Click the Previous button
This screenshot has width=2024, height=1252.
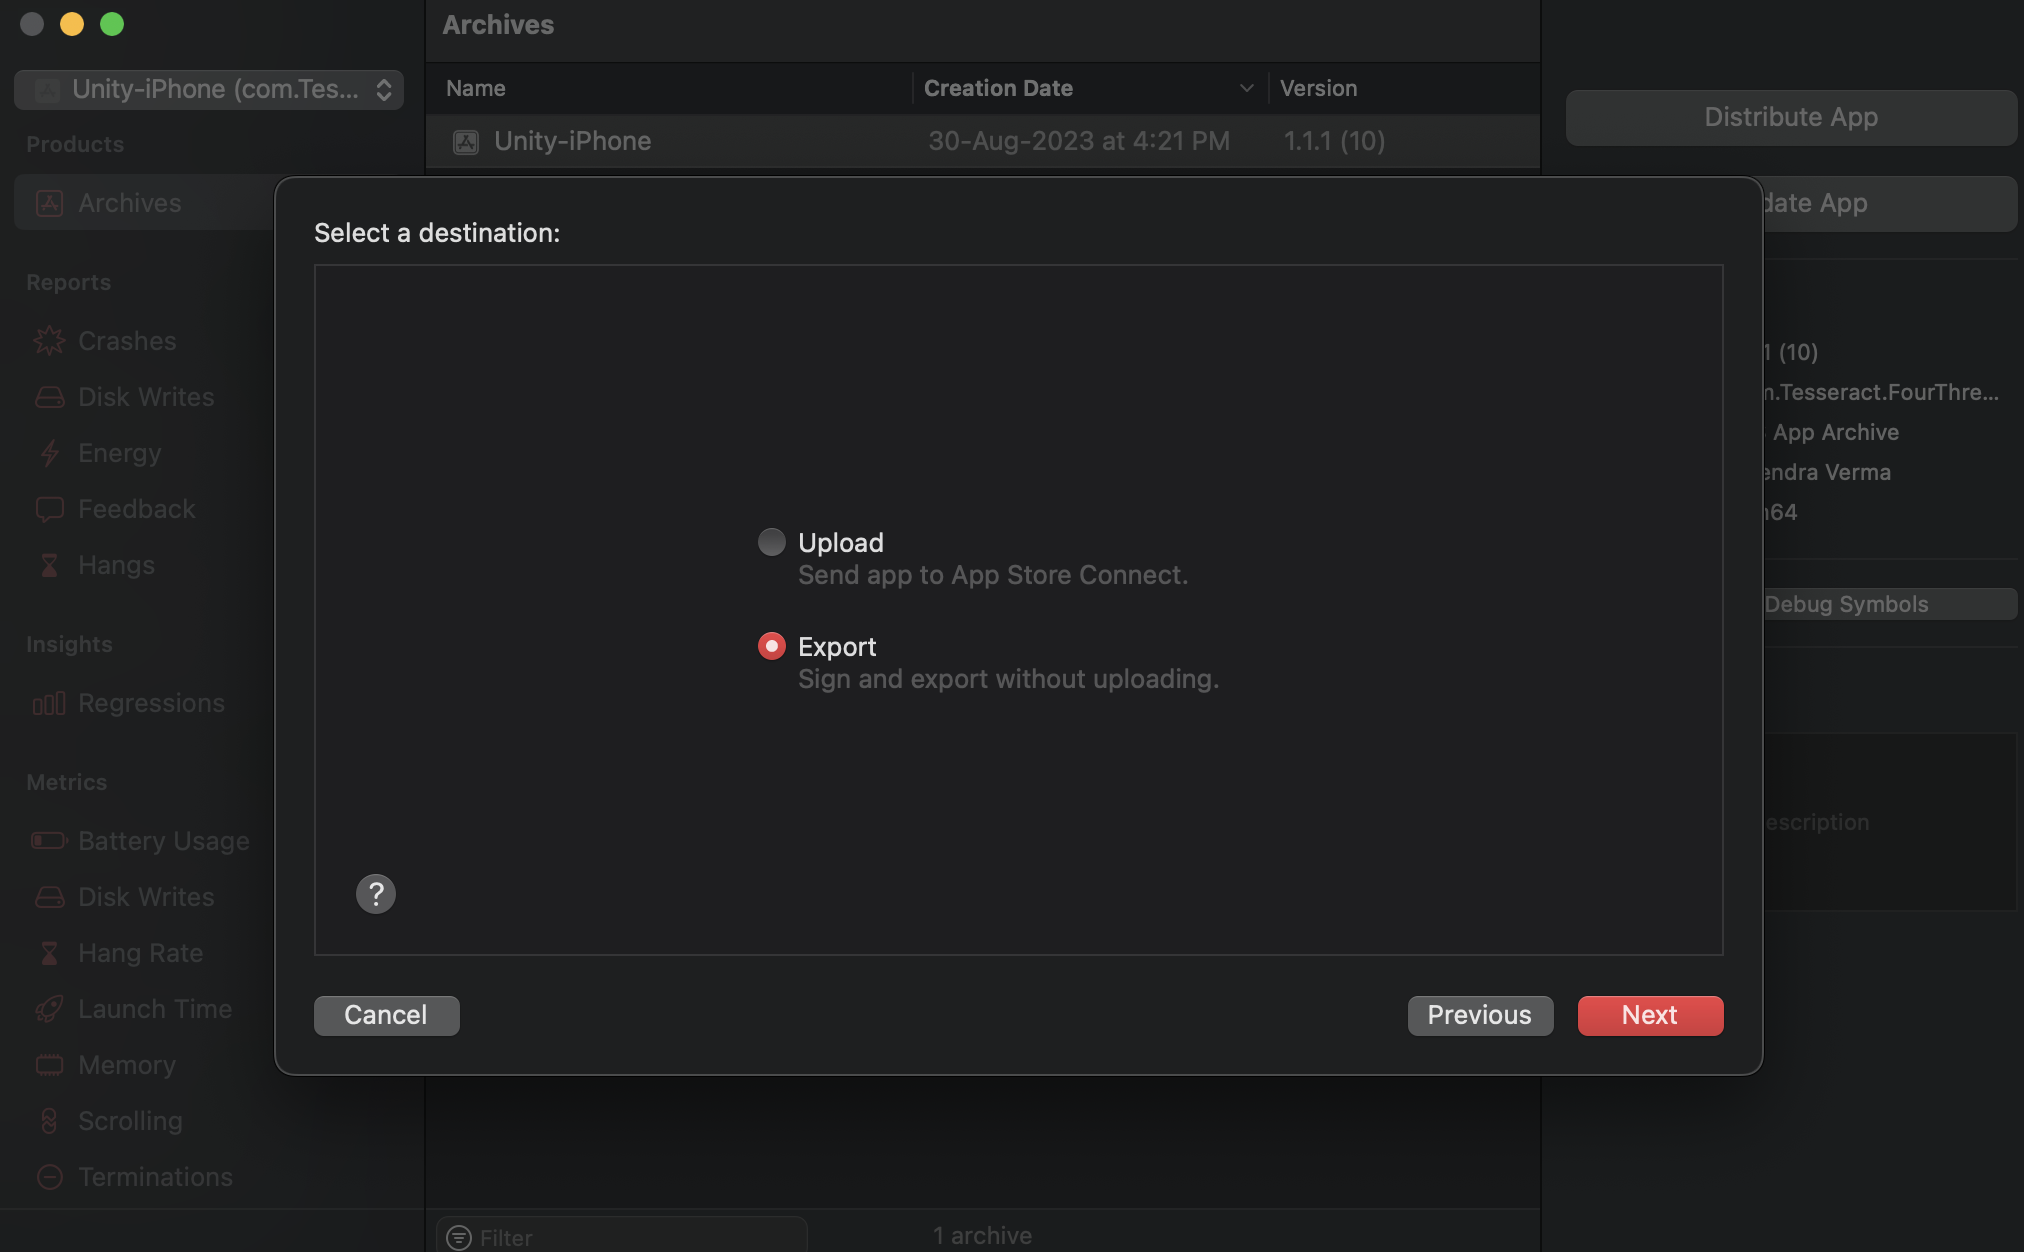point(1480,1015)
